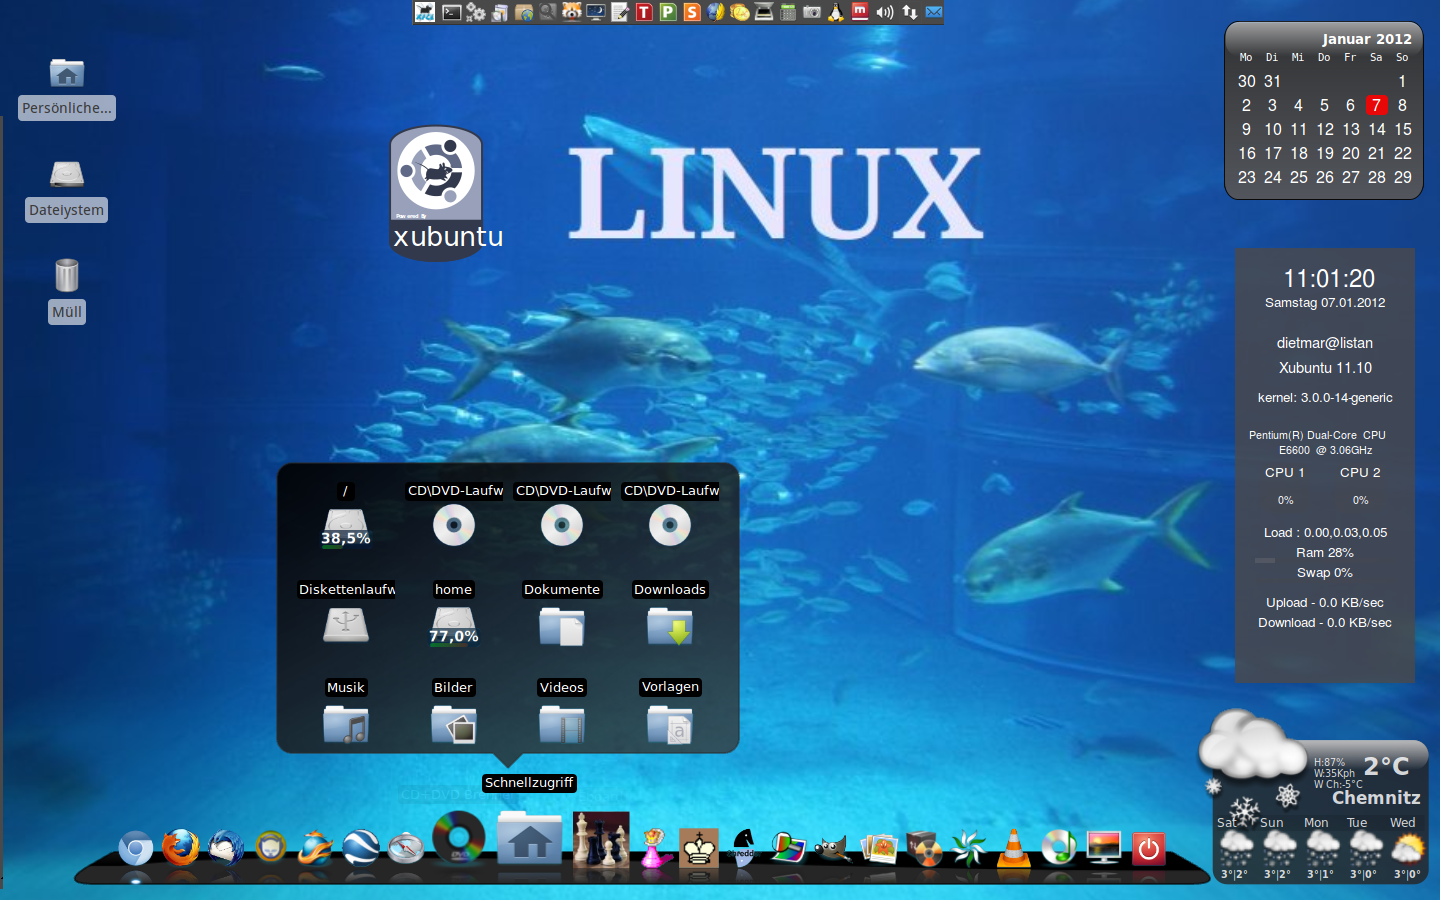Open the Dokumente folder in popup
The height and width of the screenshot is (900, 1440).
[562, 626]
